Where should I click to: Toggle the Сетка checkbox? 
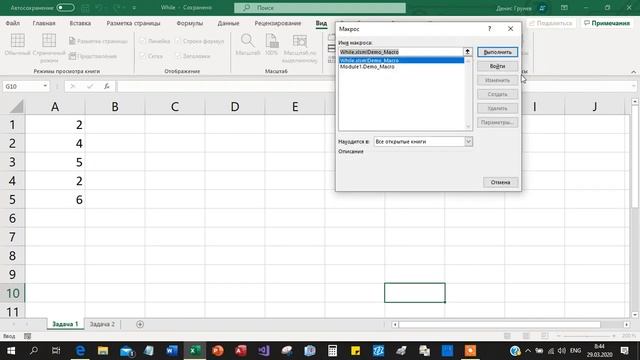coord(143,56)
